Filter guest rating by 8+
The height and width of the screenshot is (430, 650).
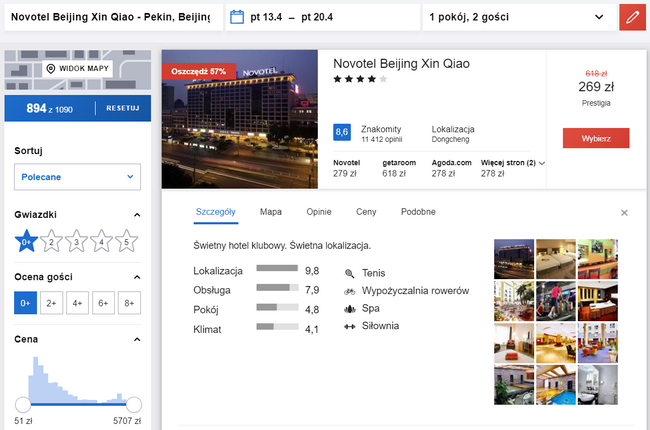click(x=129, y=303)
